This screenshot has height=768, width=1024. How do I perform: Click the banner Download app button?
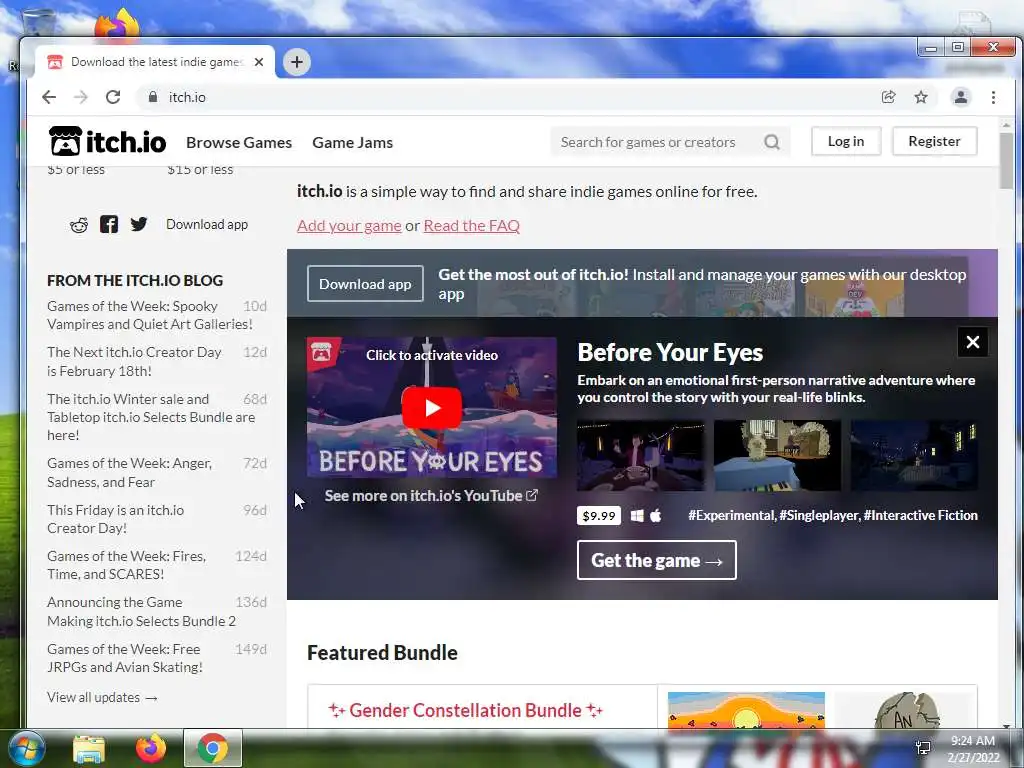click(365, 284)
